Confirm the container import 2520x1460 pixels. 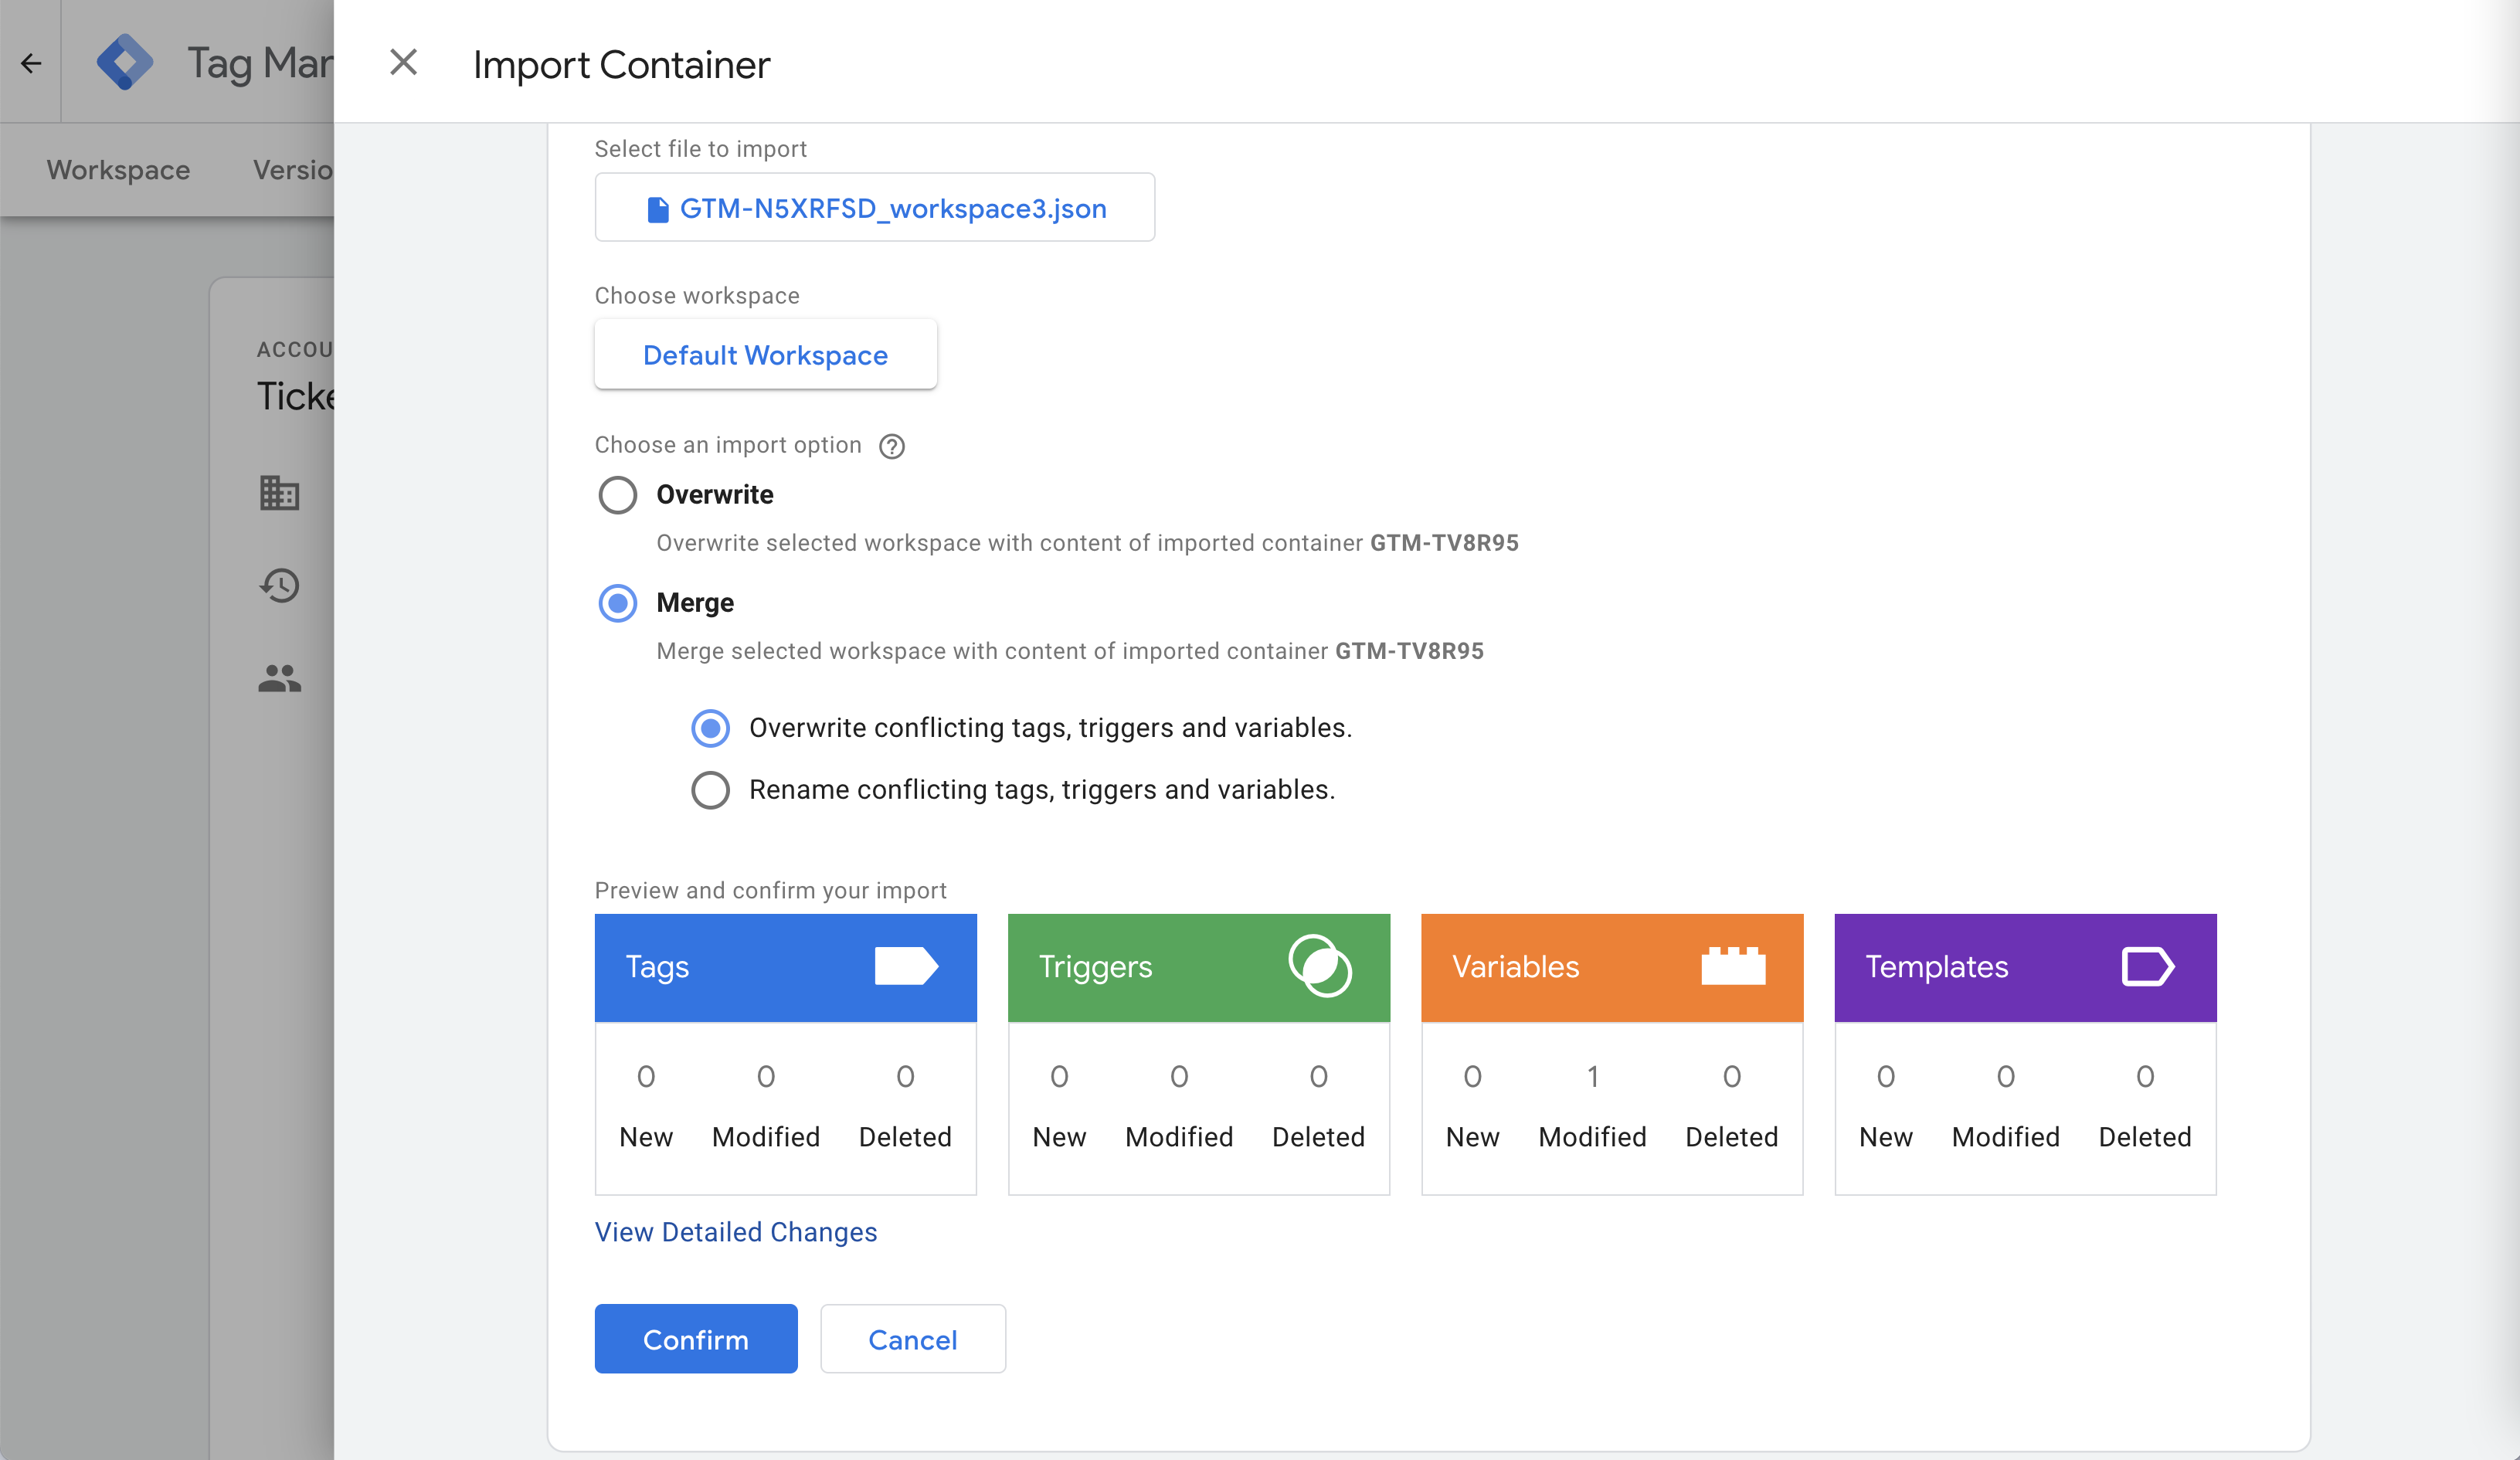pos(696,1339)
